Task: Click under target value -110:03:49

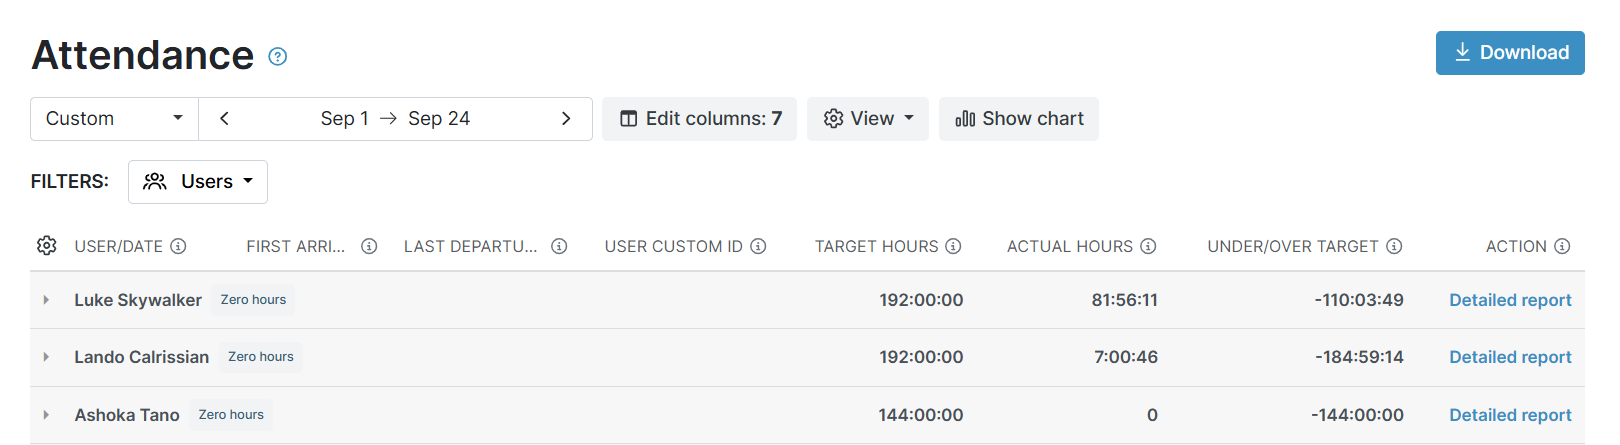Action: (1359, 300)
